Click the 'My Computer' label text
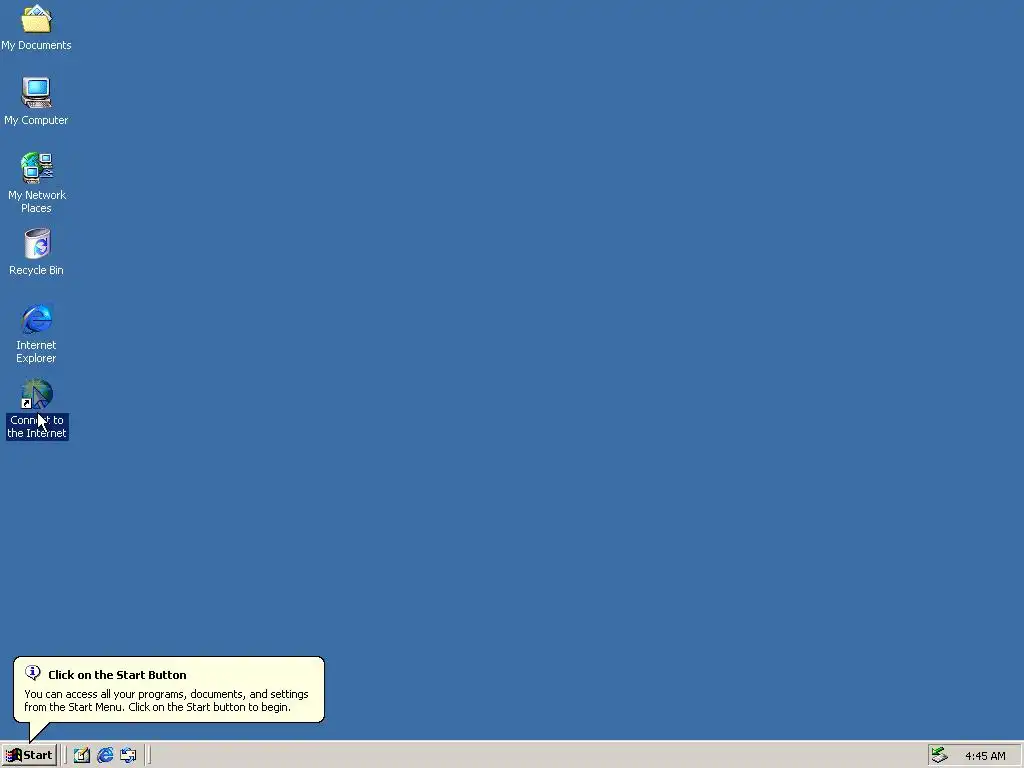 click(x=36, y=120)
